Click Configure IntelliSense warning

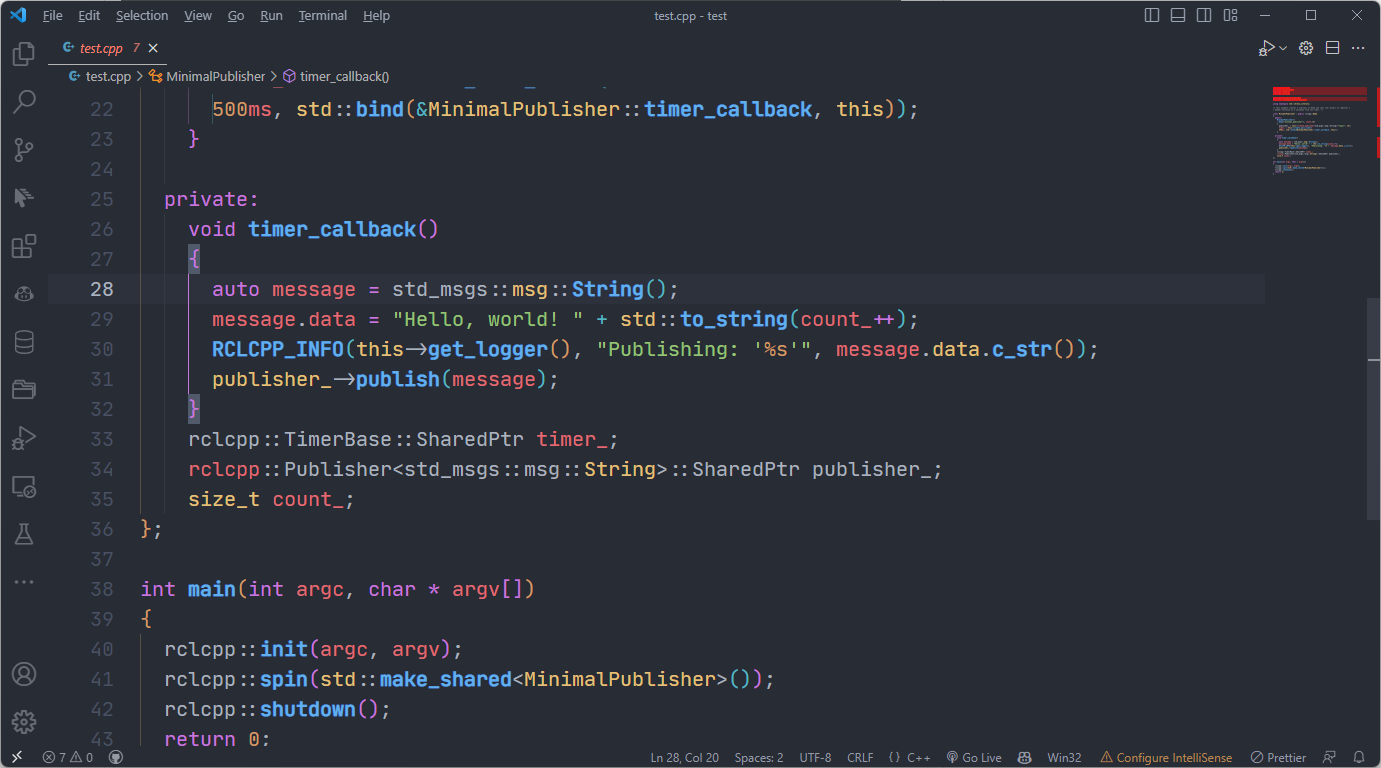coord(1166,757)
